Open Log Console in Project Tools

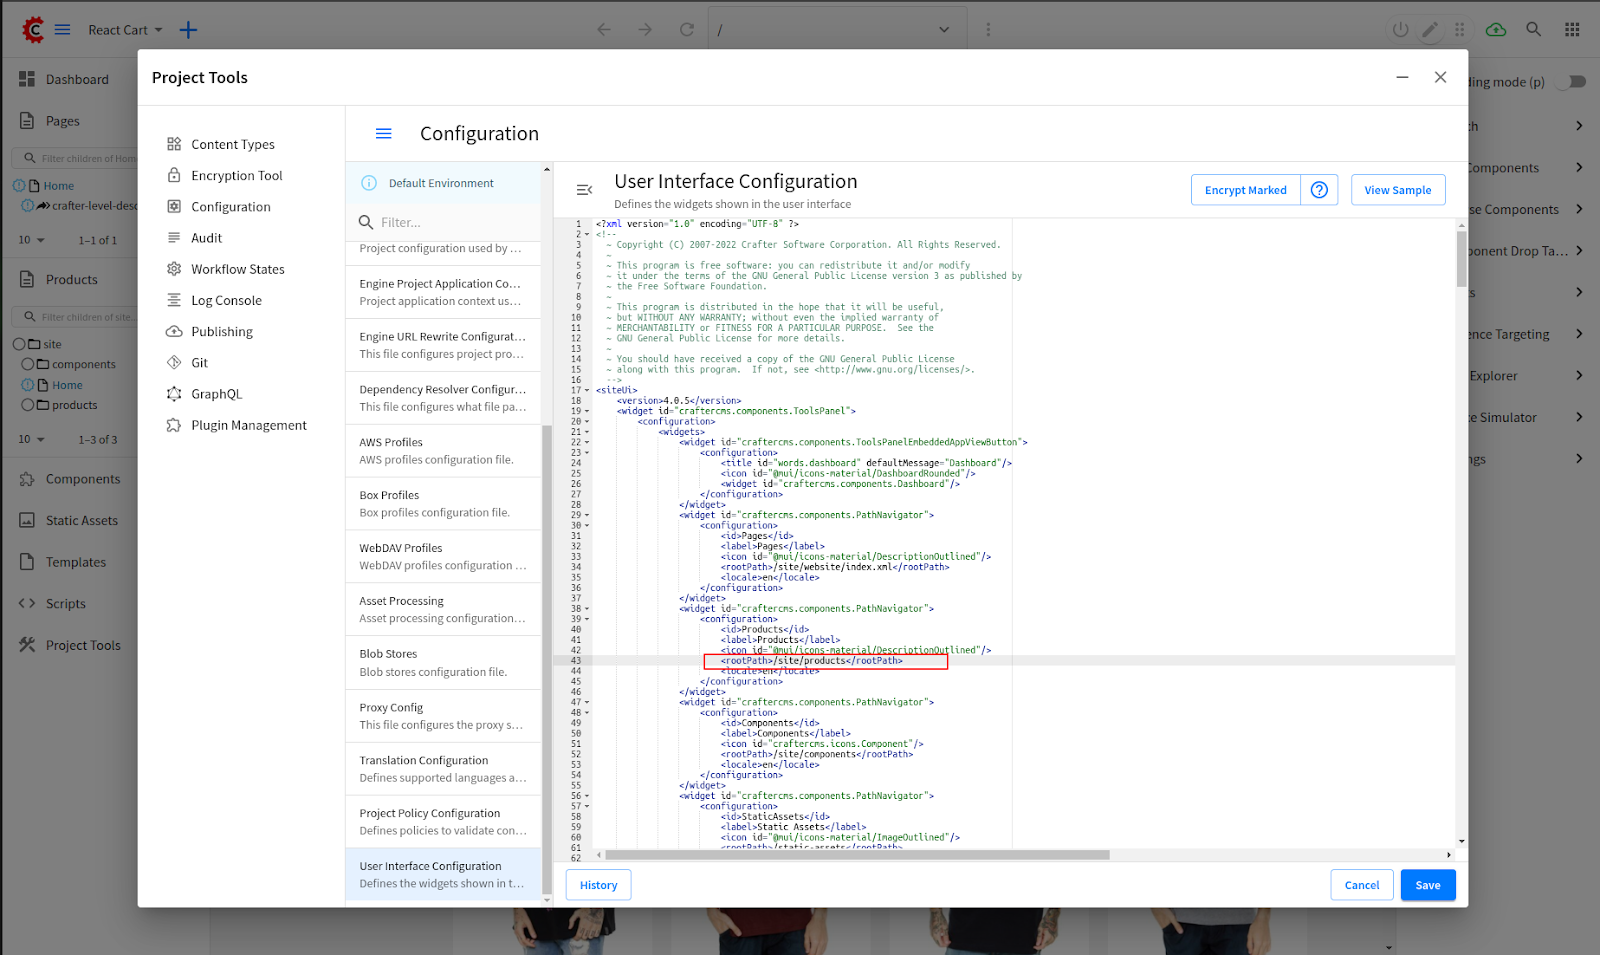(x=226, y=301)
